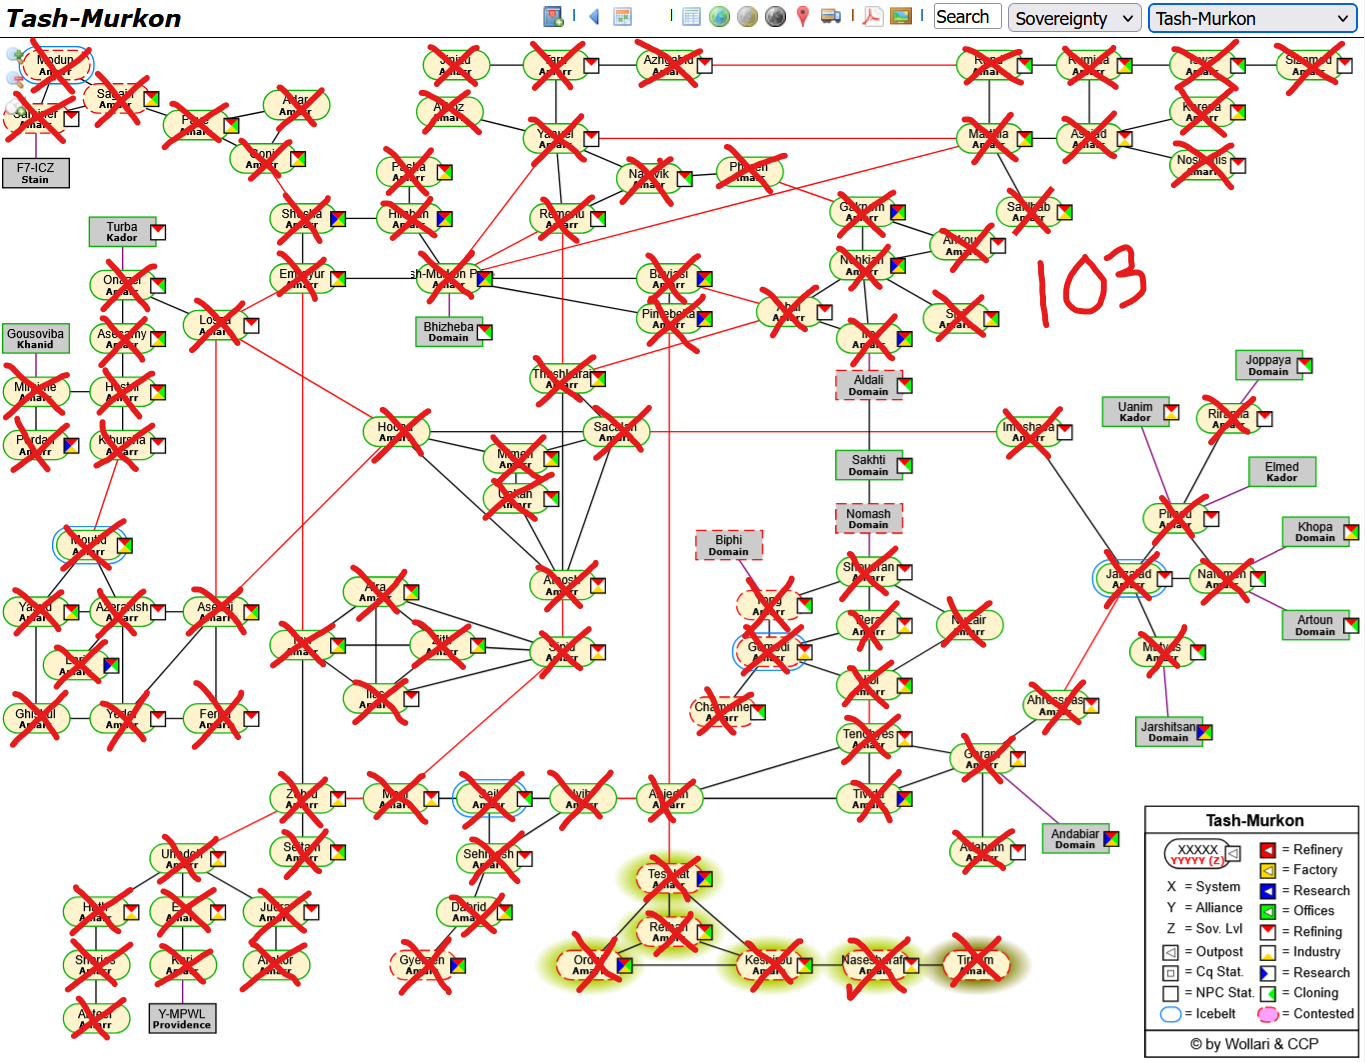
Task: Click the dark gray sphere icon
Action: (775, 16)
